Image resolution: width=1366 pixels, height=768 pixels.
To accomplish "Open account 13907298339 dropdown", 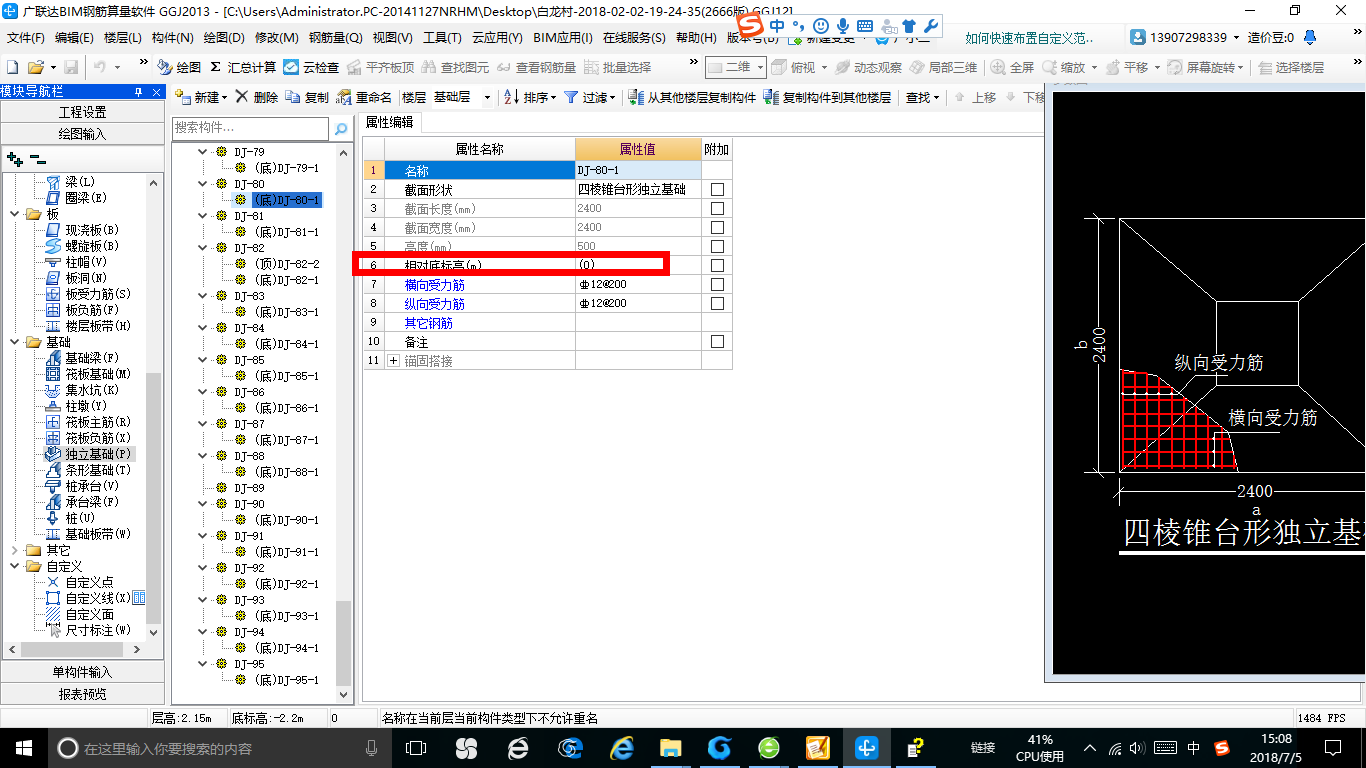I will pyautogui.click(x=1236, y=38).
